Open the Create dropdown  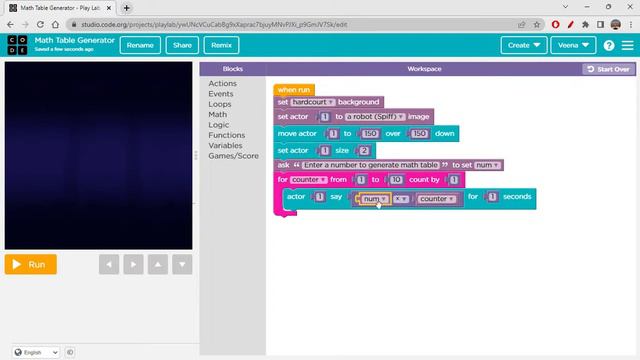[524, 45]
